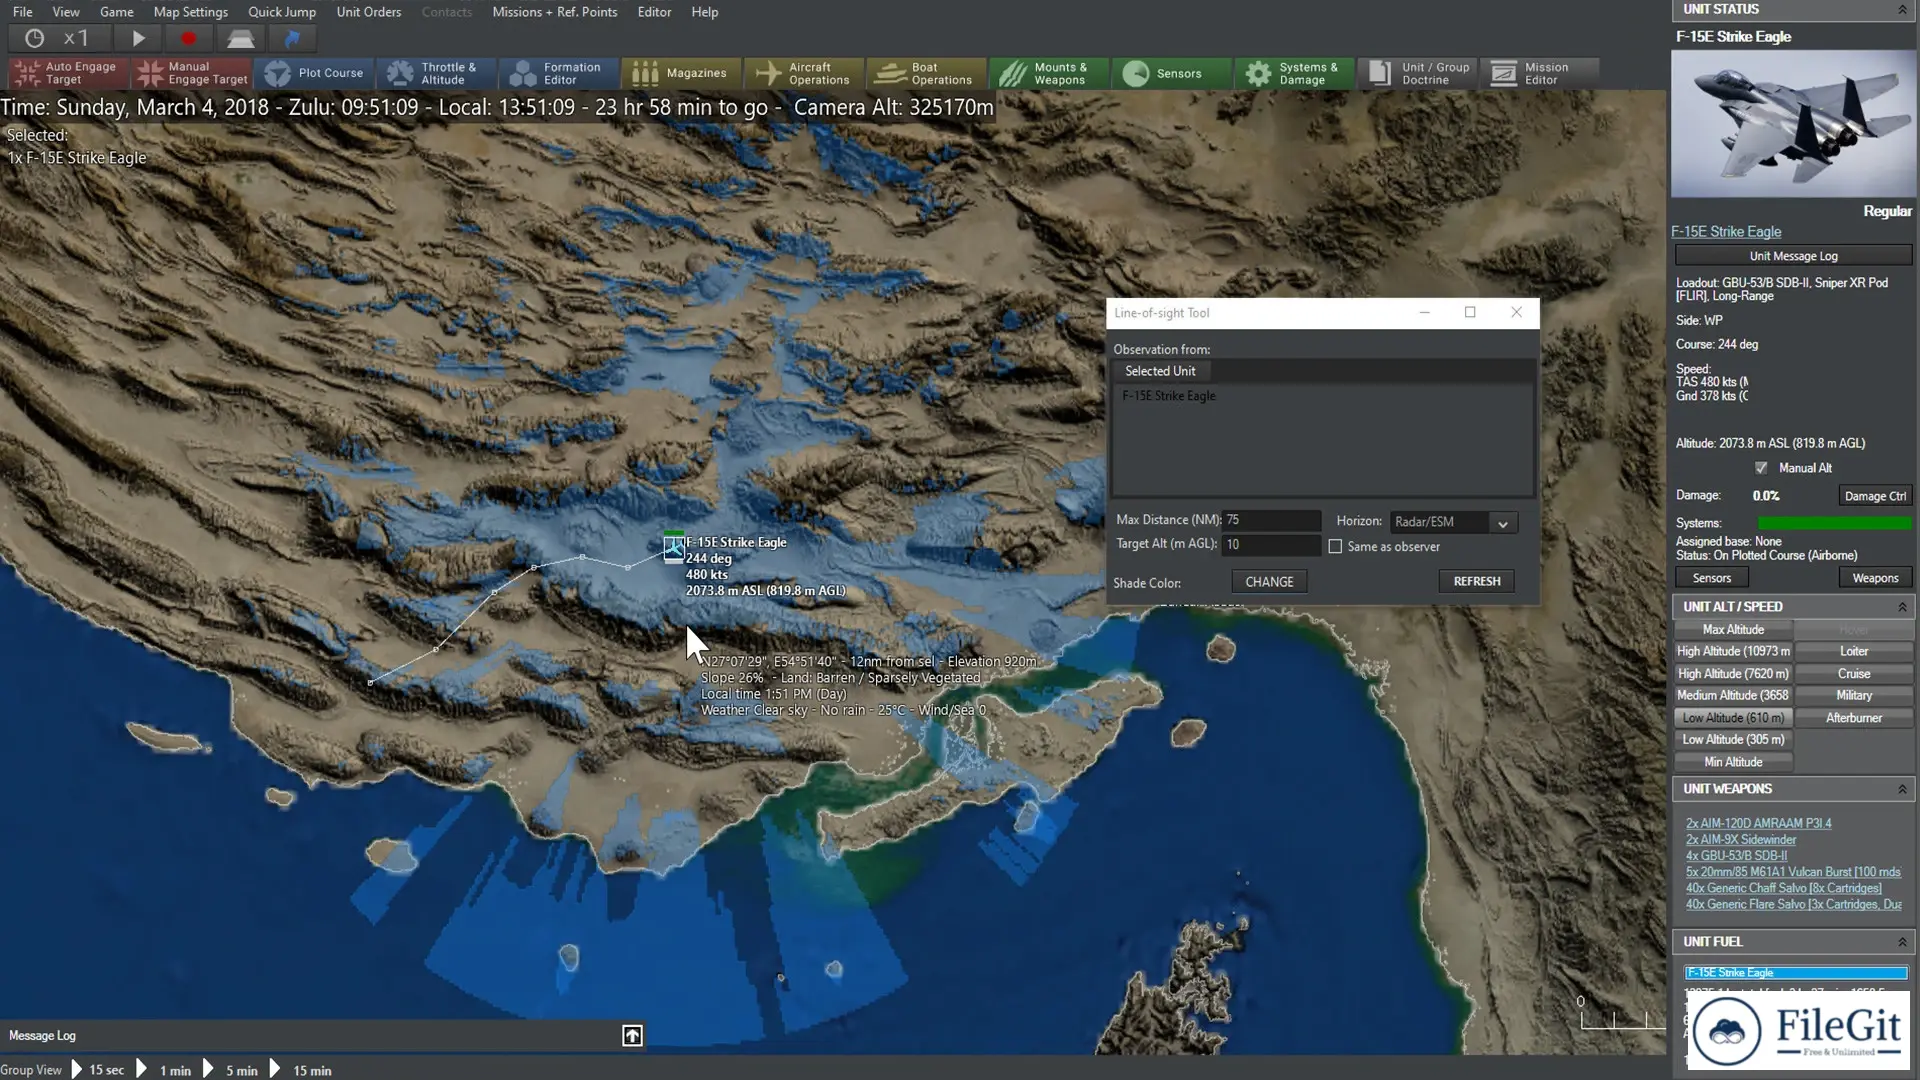Set throttle to Loiter

[x=1854, y=651]
